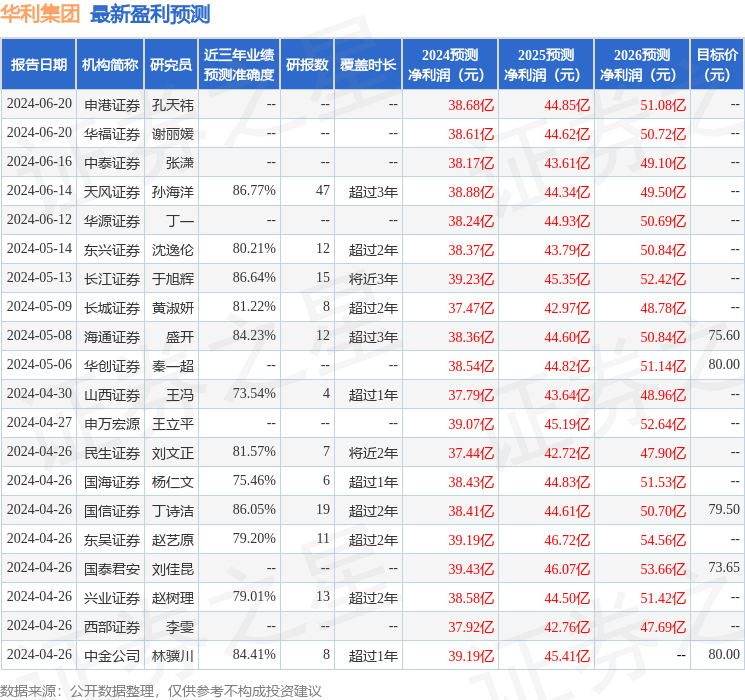Click analyst name 林骥川
Viewport: 745px width, 700px height.
(173, 656)
